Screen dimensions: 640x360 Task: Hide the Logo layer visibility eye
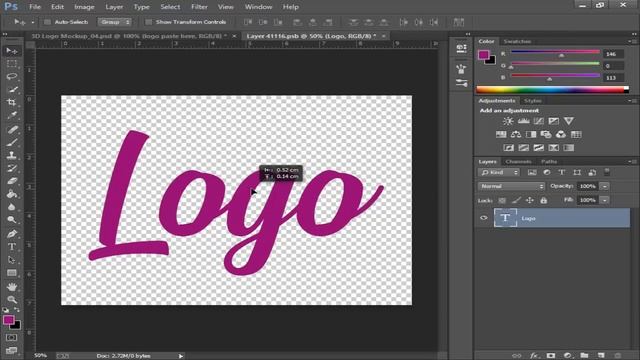pyautogui.click(x=484, y=218)
